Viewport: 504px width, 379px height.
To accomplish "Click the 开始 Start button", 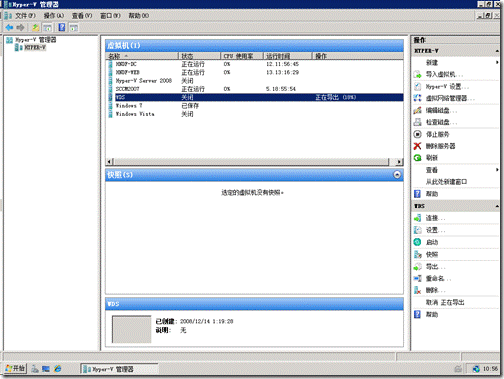I will coord(15,369).
